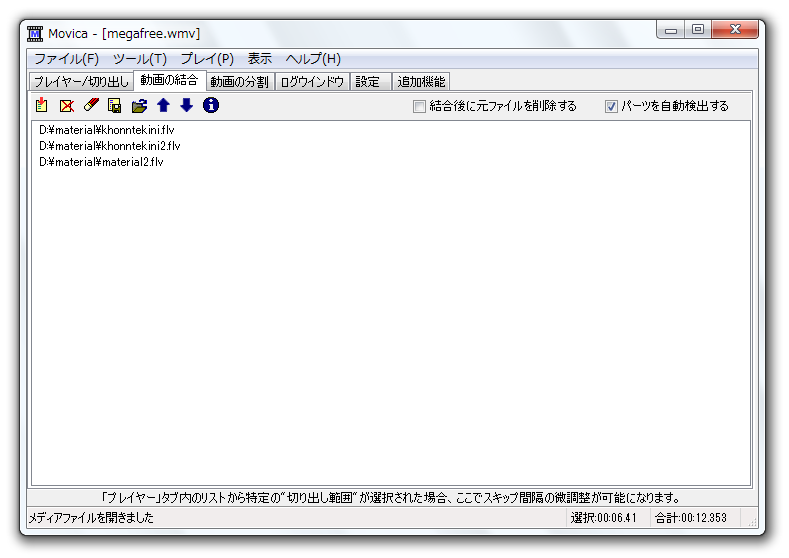This screenshot has height=558, width=789.
Task: Open the プレイ(P) menu
Action: pos(207,59)
